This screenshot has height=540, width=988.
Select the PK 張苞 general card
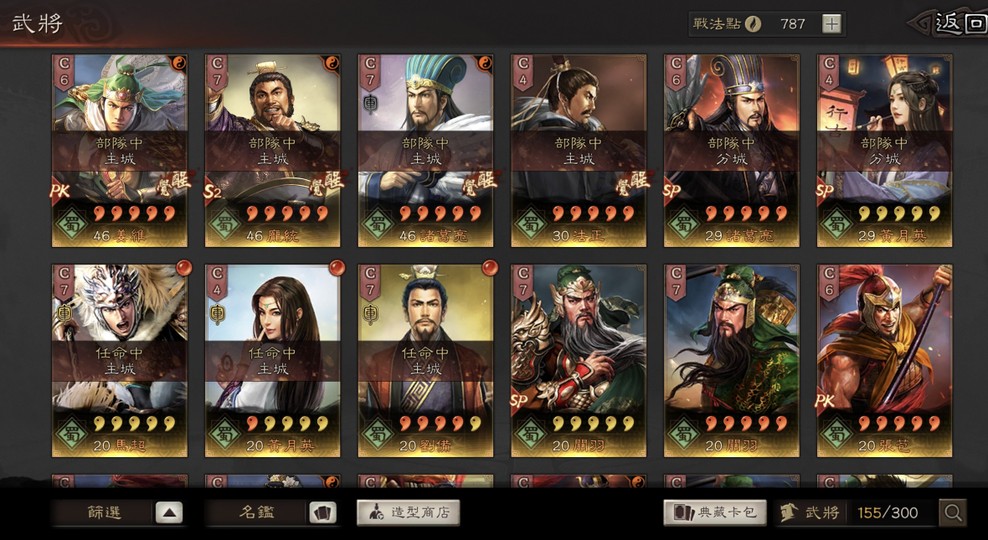pos(885,360)
